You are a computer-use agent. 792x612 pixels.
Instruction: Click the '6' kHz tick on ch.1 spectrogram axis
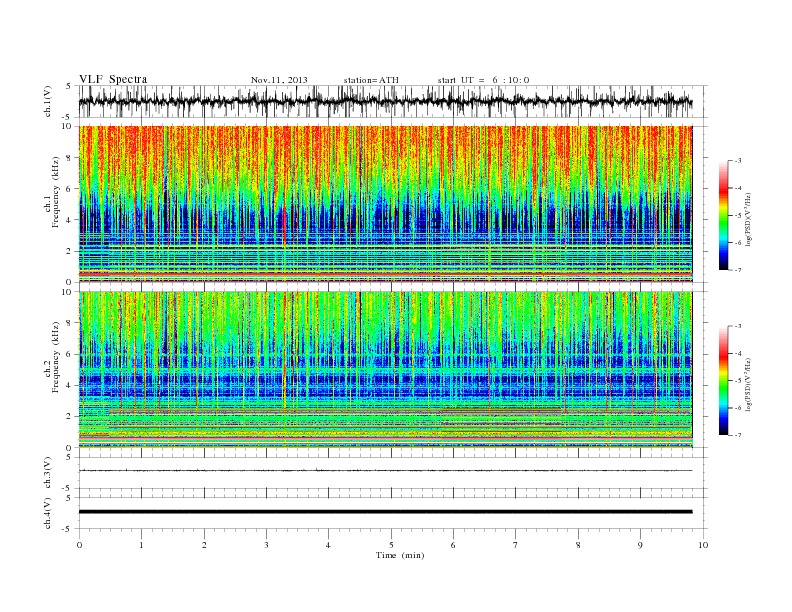click(70, 189)
